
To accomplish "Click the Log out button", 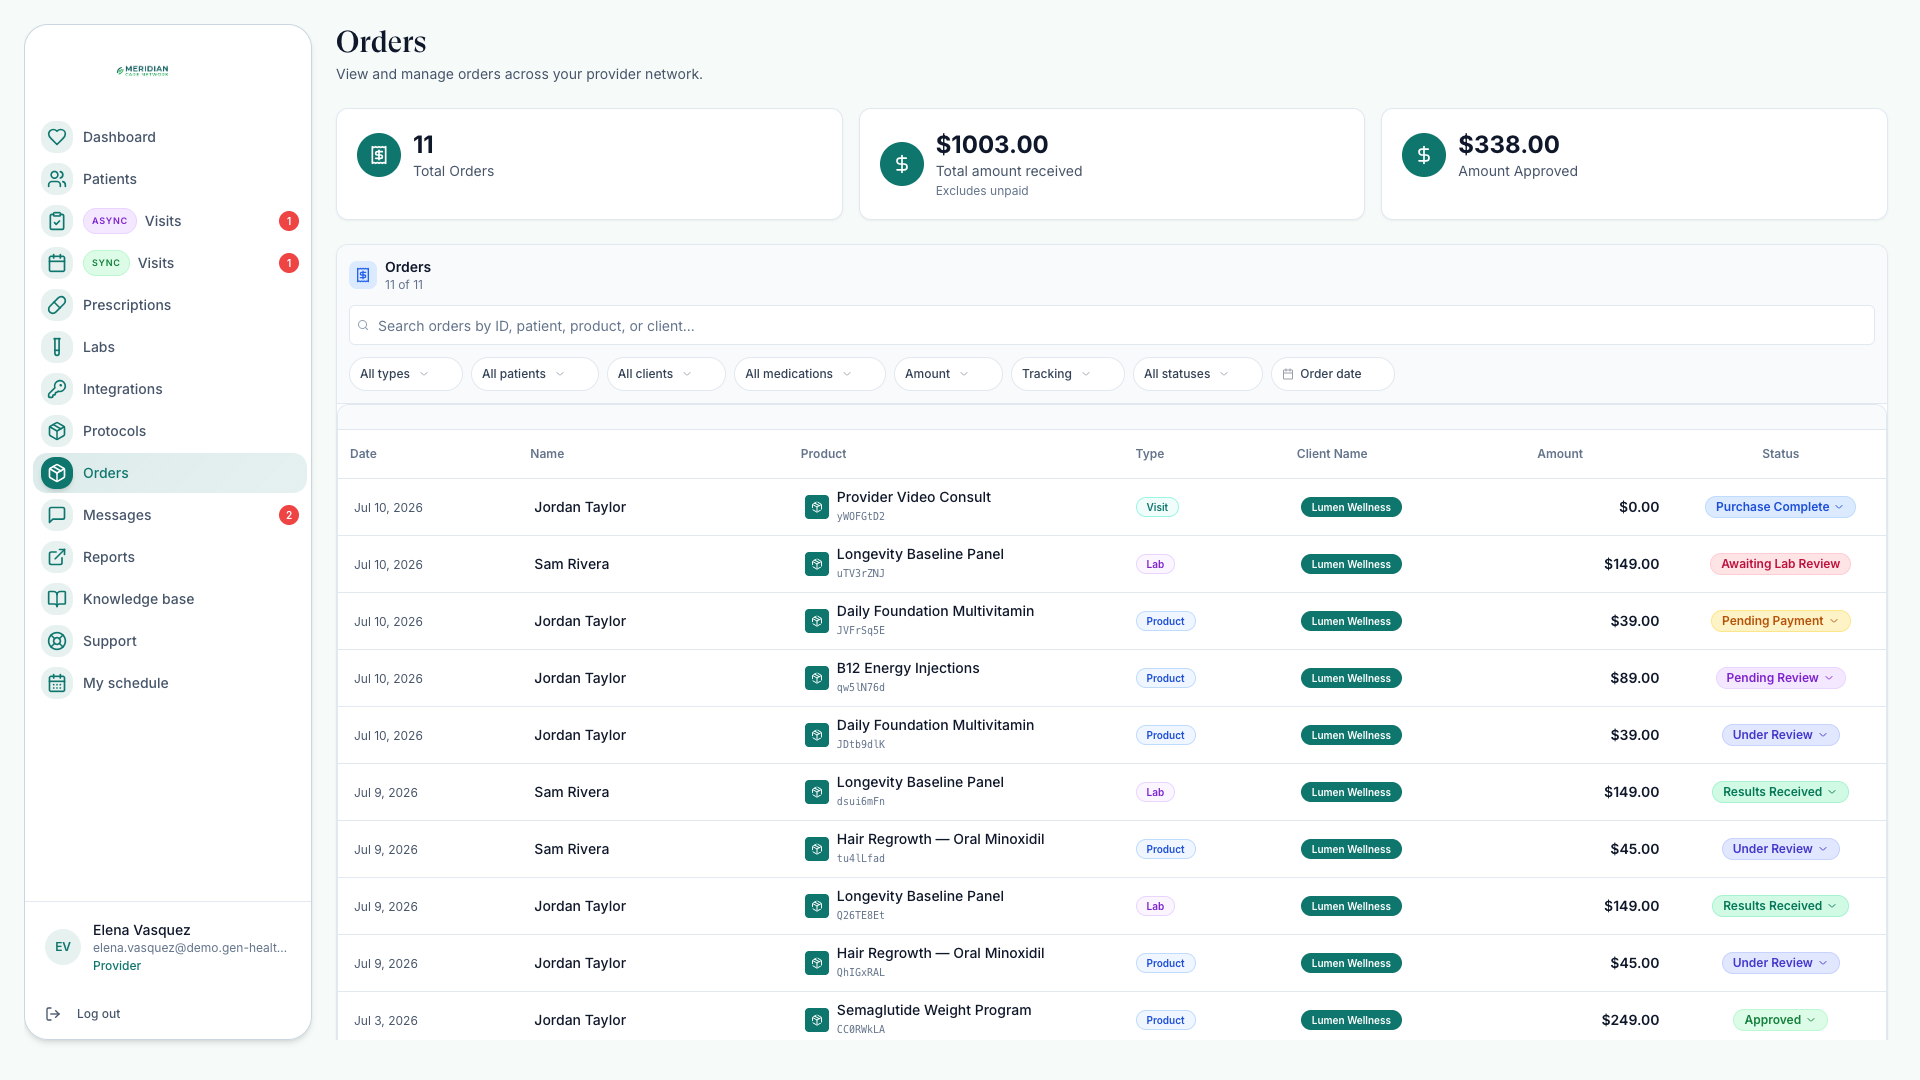I will pyautogui.click(x=83, y=1014).
